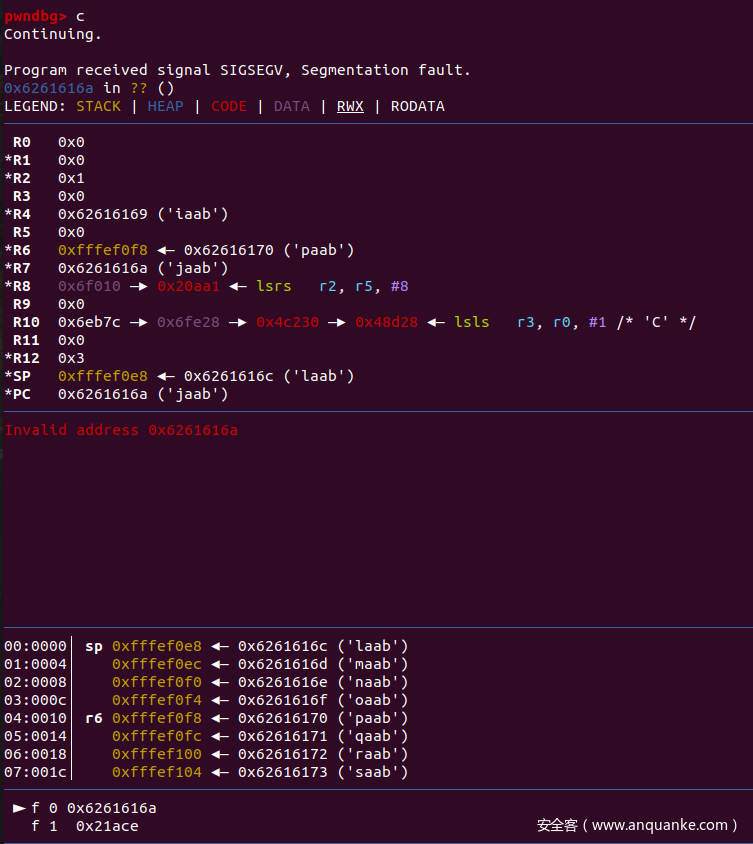Select stack entry 07:001c address 0xfffef104
The image size is (753, 844).
[157, 772]
